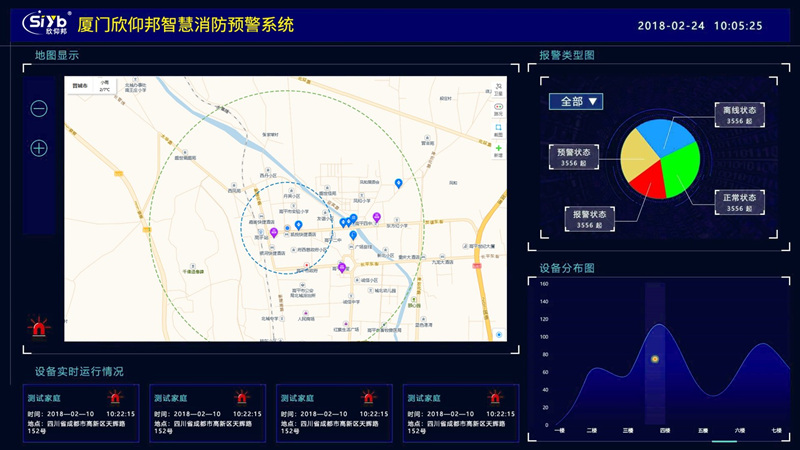The height and width of the screenshot is (450, 800).
Task: Click the red alarm siren beside the map
Action: (x=39, y=327)
